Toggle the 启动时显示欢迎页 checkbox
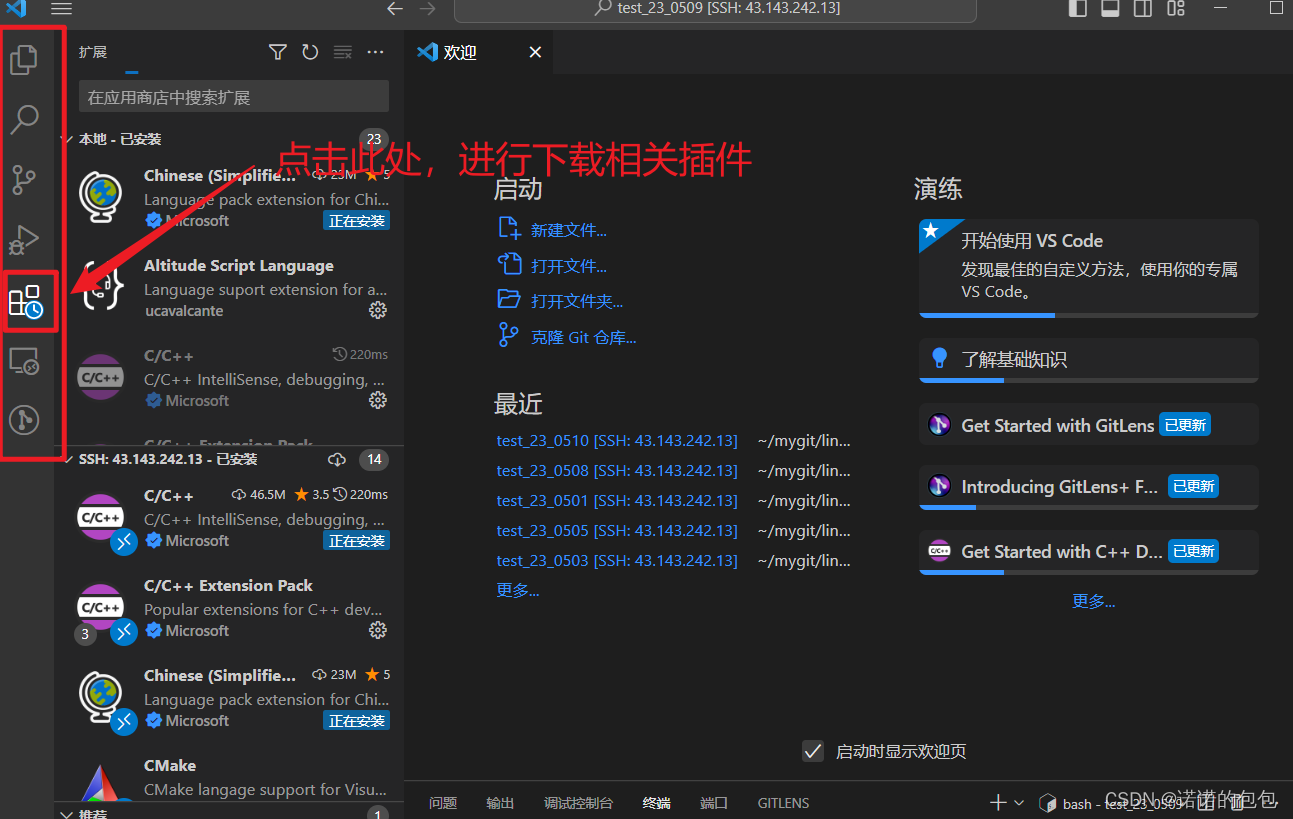The image size is (1293, 819). (x=813, y=751)
